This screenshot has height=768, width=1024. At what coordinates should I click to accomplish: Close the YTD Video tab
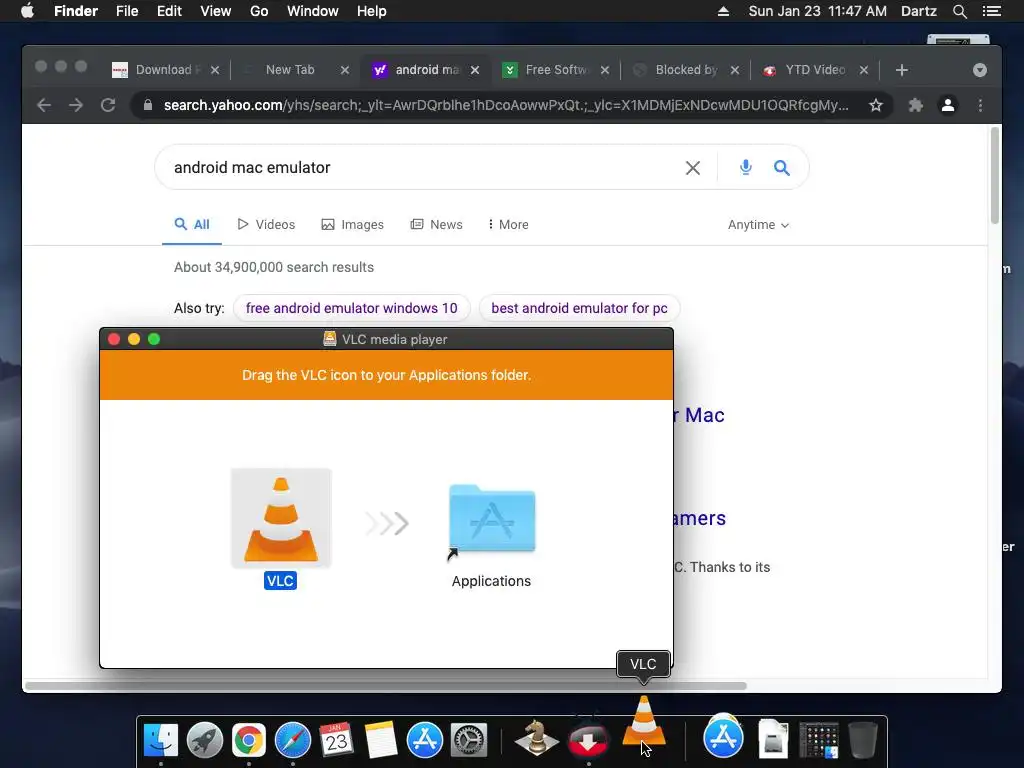[863, 70]
